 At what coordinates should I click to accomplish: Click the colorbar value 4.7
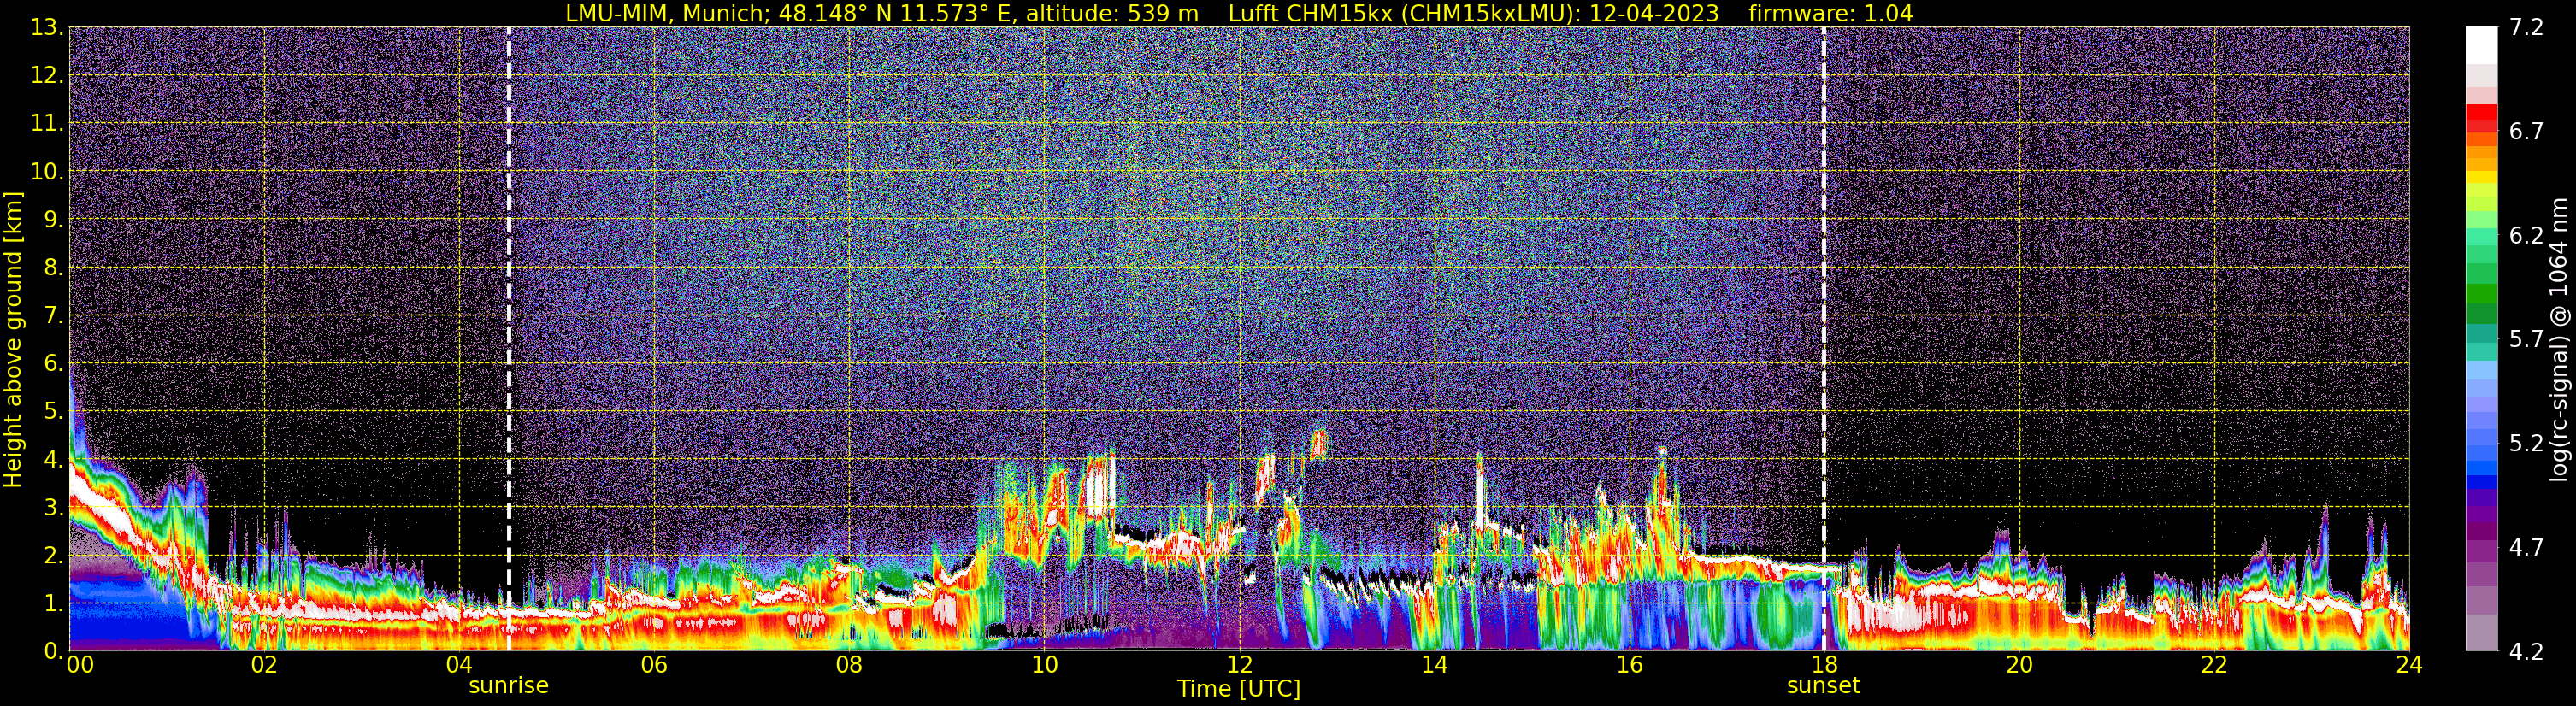2526,548
